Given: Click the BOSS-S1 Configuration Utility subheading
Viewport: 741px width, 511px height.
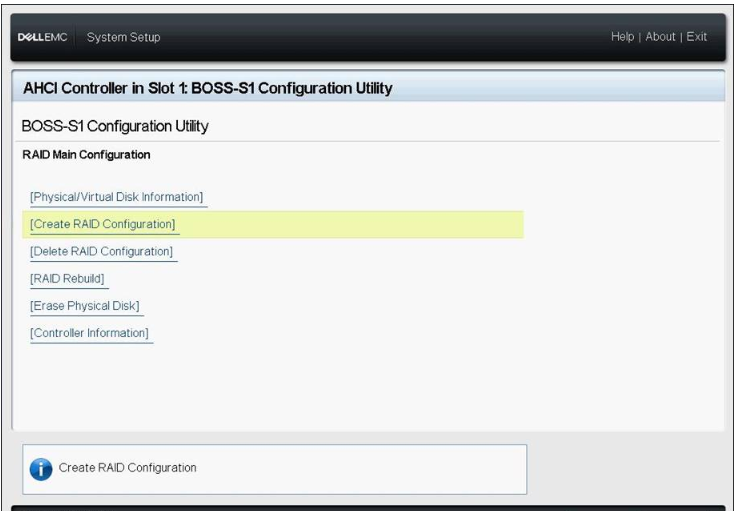Looking at the screenshot, I should point(115,126).
